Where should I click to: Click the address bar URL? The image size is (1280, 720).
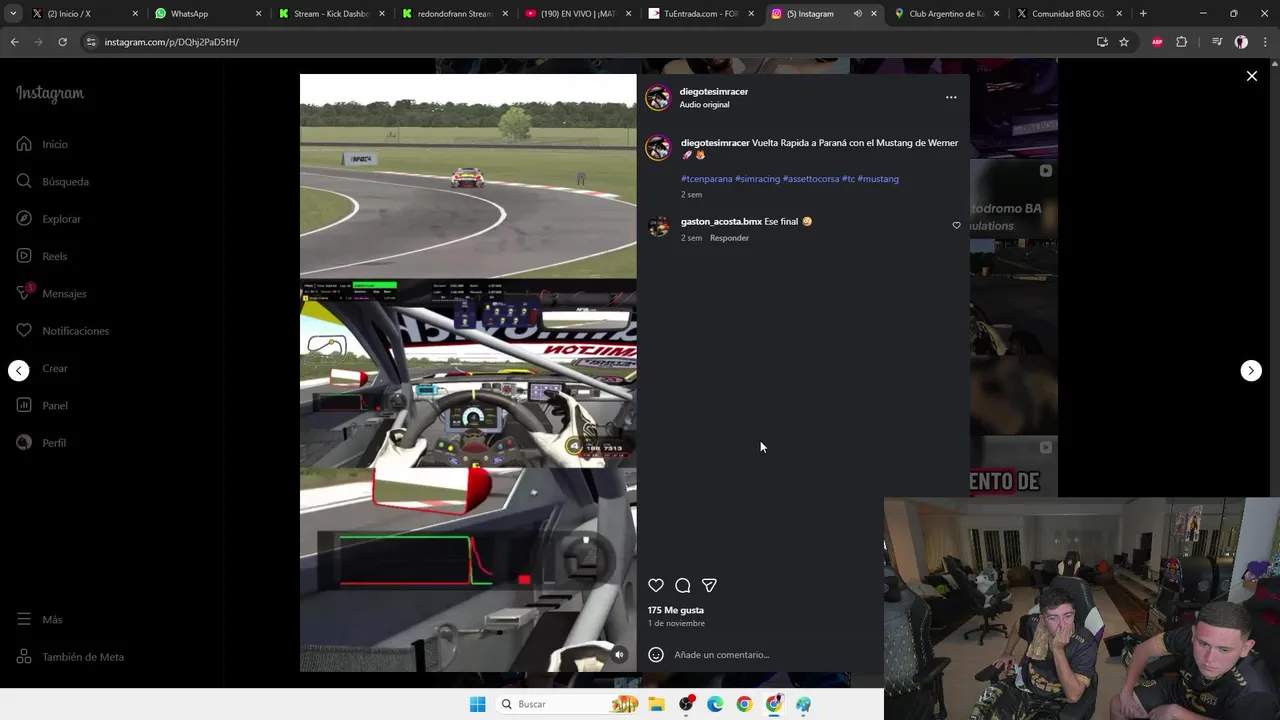172,42
